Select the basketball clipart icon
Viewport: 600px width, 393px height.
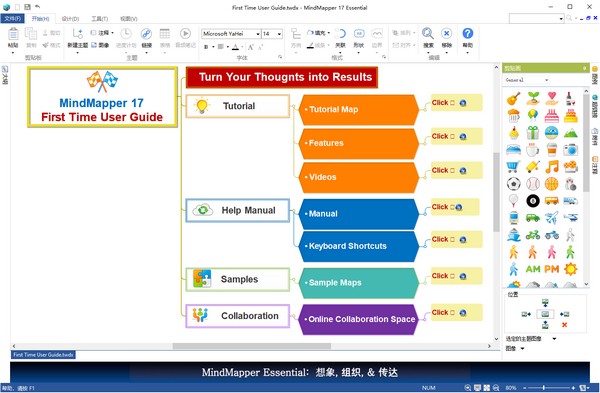tap(551, 184)
